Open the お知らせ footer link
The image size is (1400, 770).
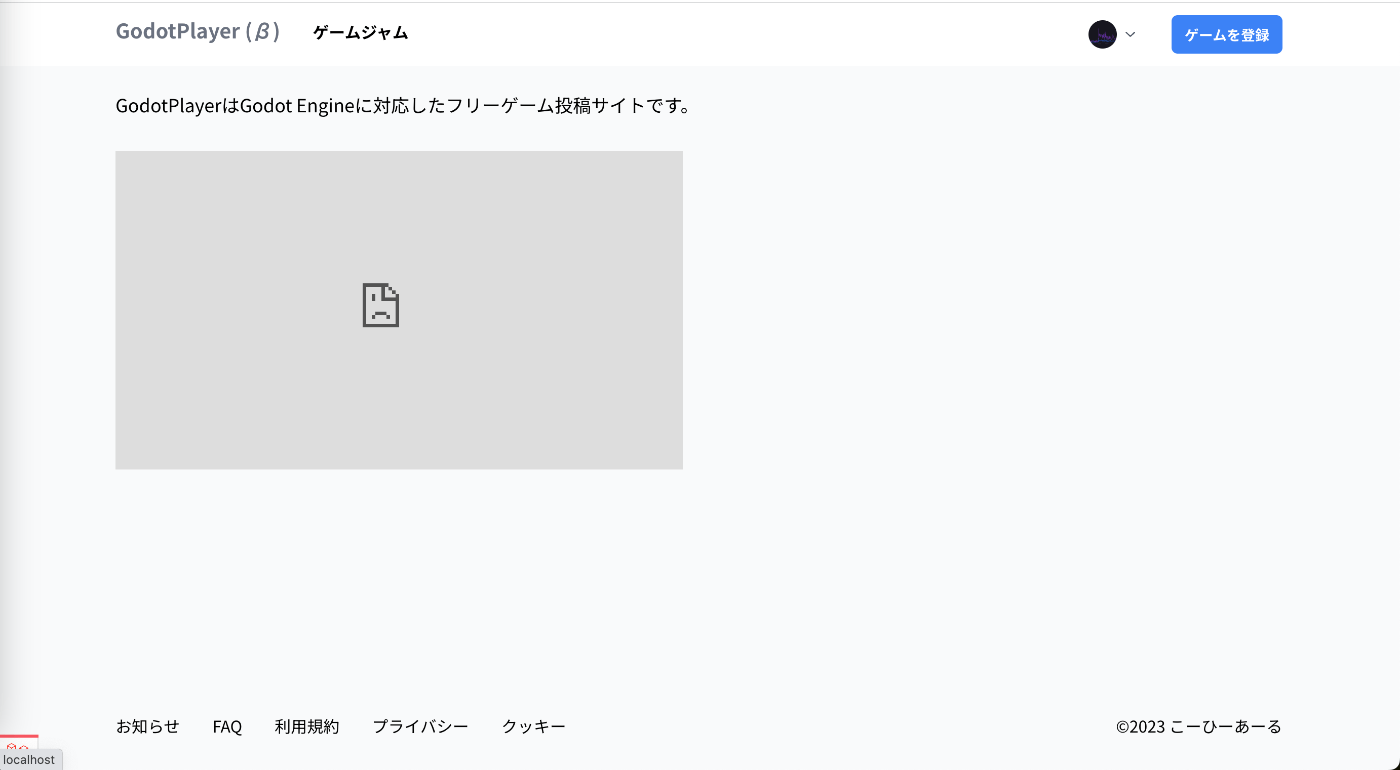(148, 726)
